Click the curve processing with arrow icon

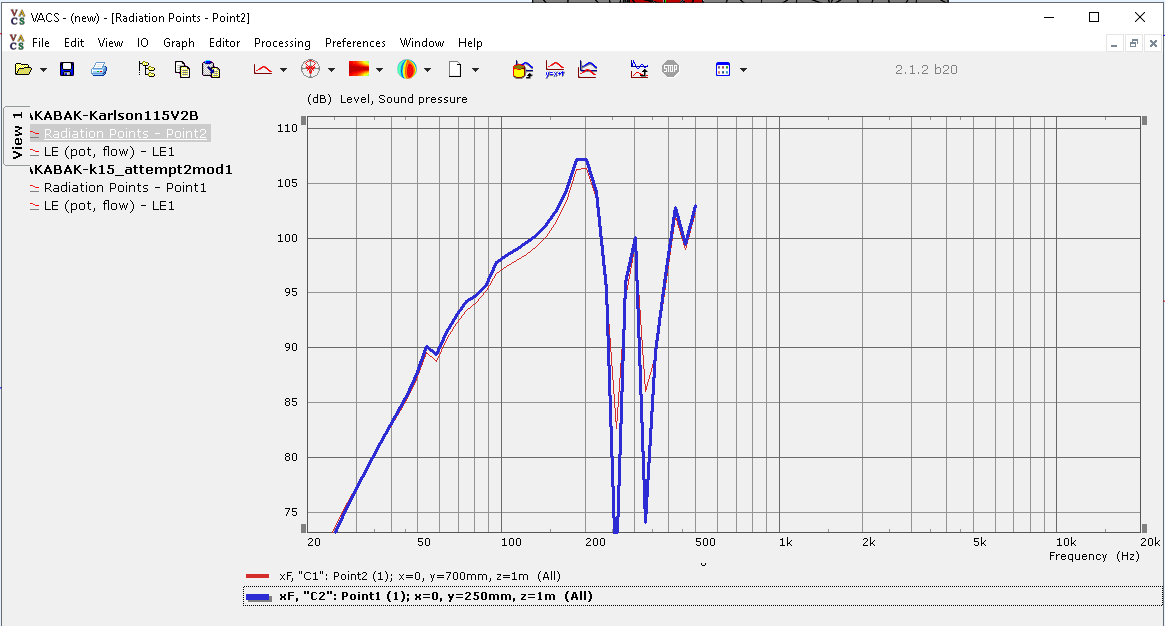click(x=639, y=69)
